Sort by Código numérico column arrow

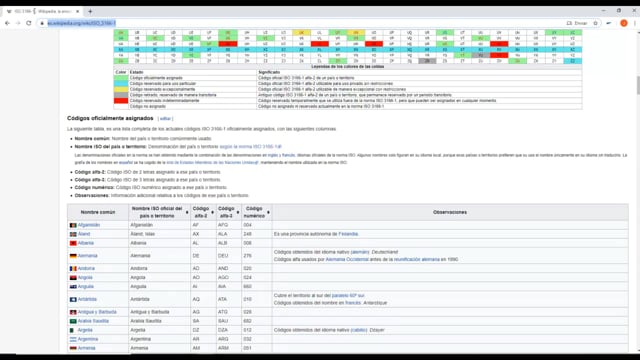click(x=268, y=212)
